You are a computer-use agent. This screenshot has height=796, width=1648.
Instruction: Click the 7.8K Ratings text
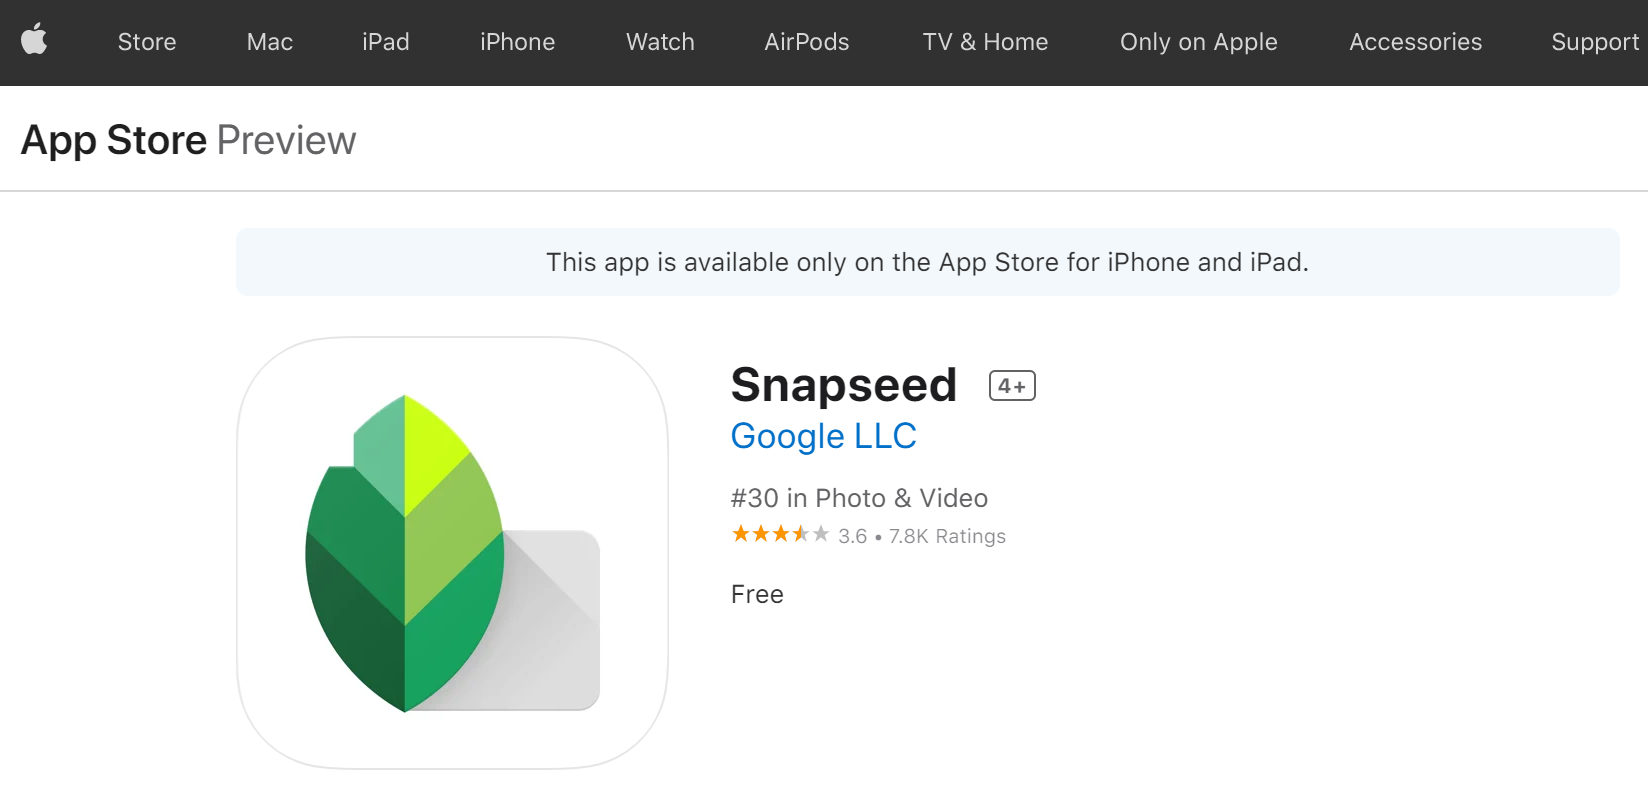click(x=946, y=536)
